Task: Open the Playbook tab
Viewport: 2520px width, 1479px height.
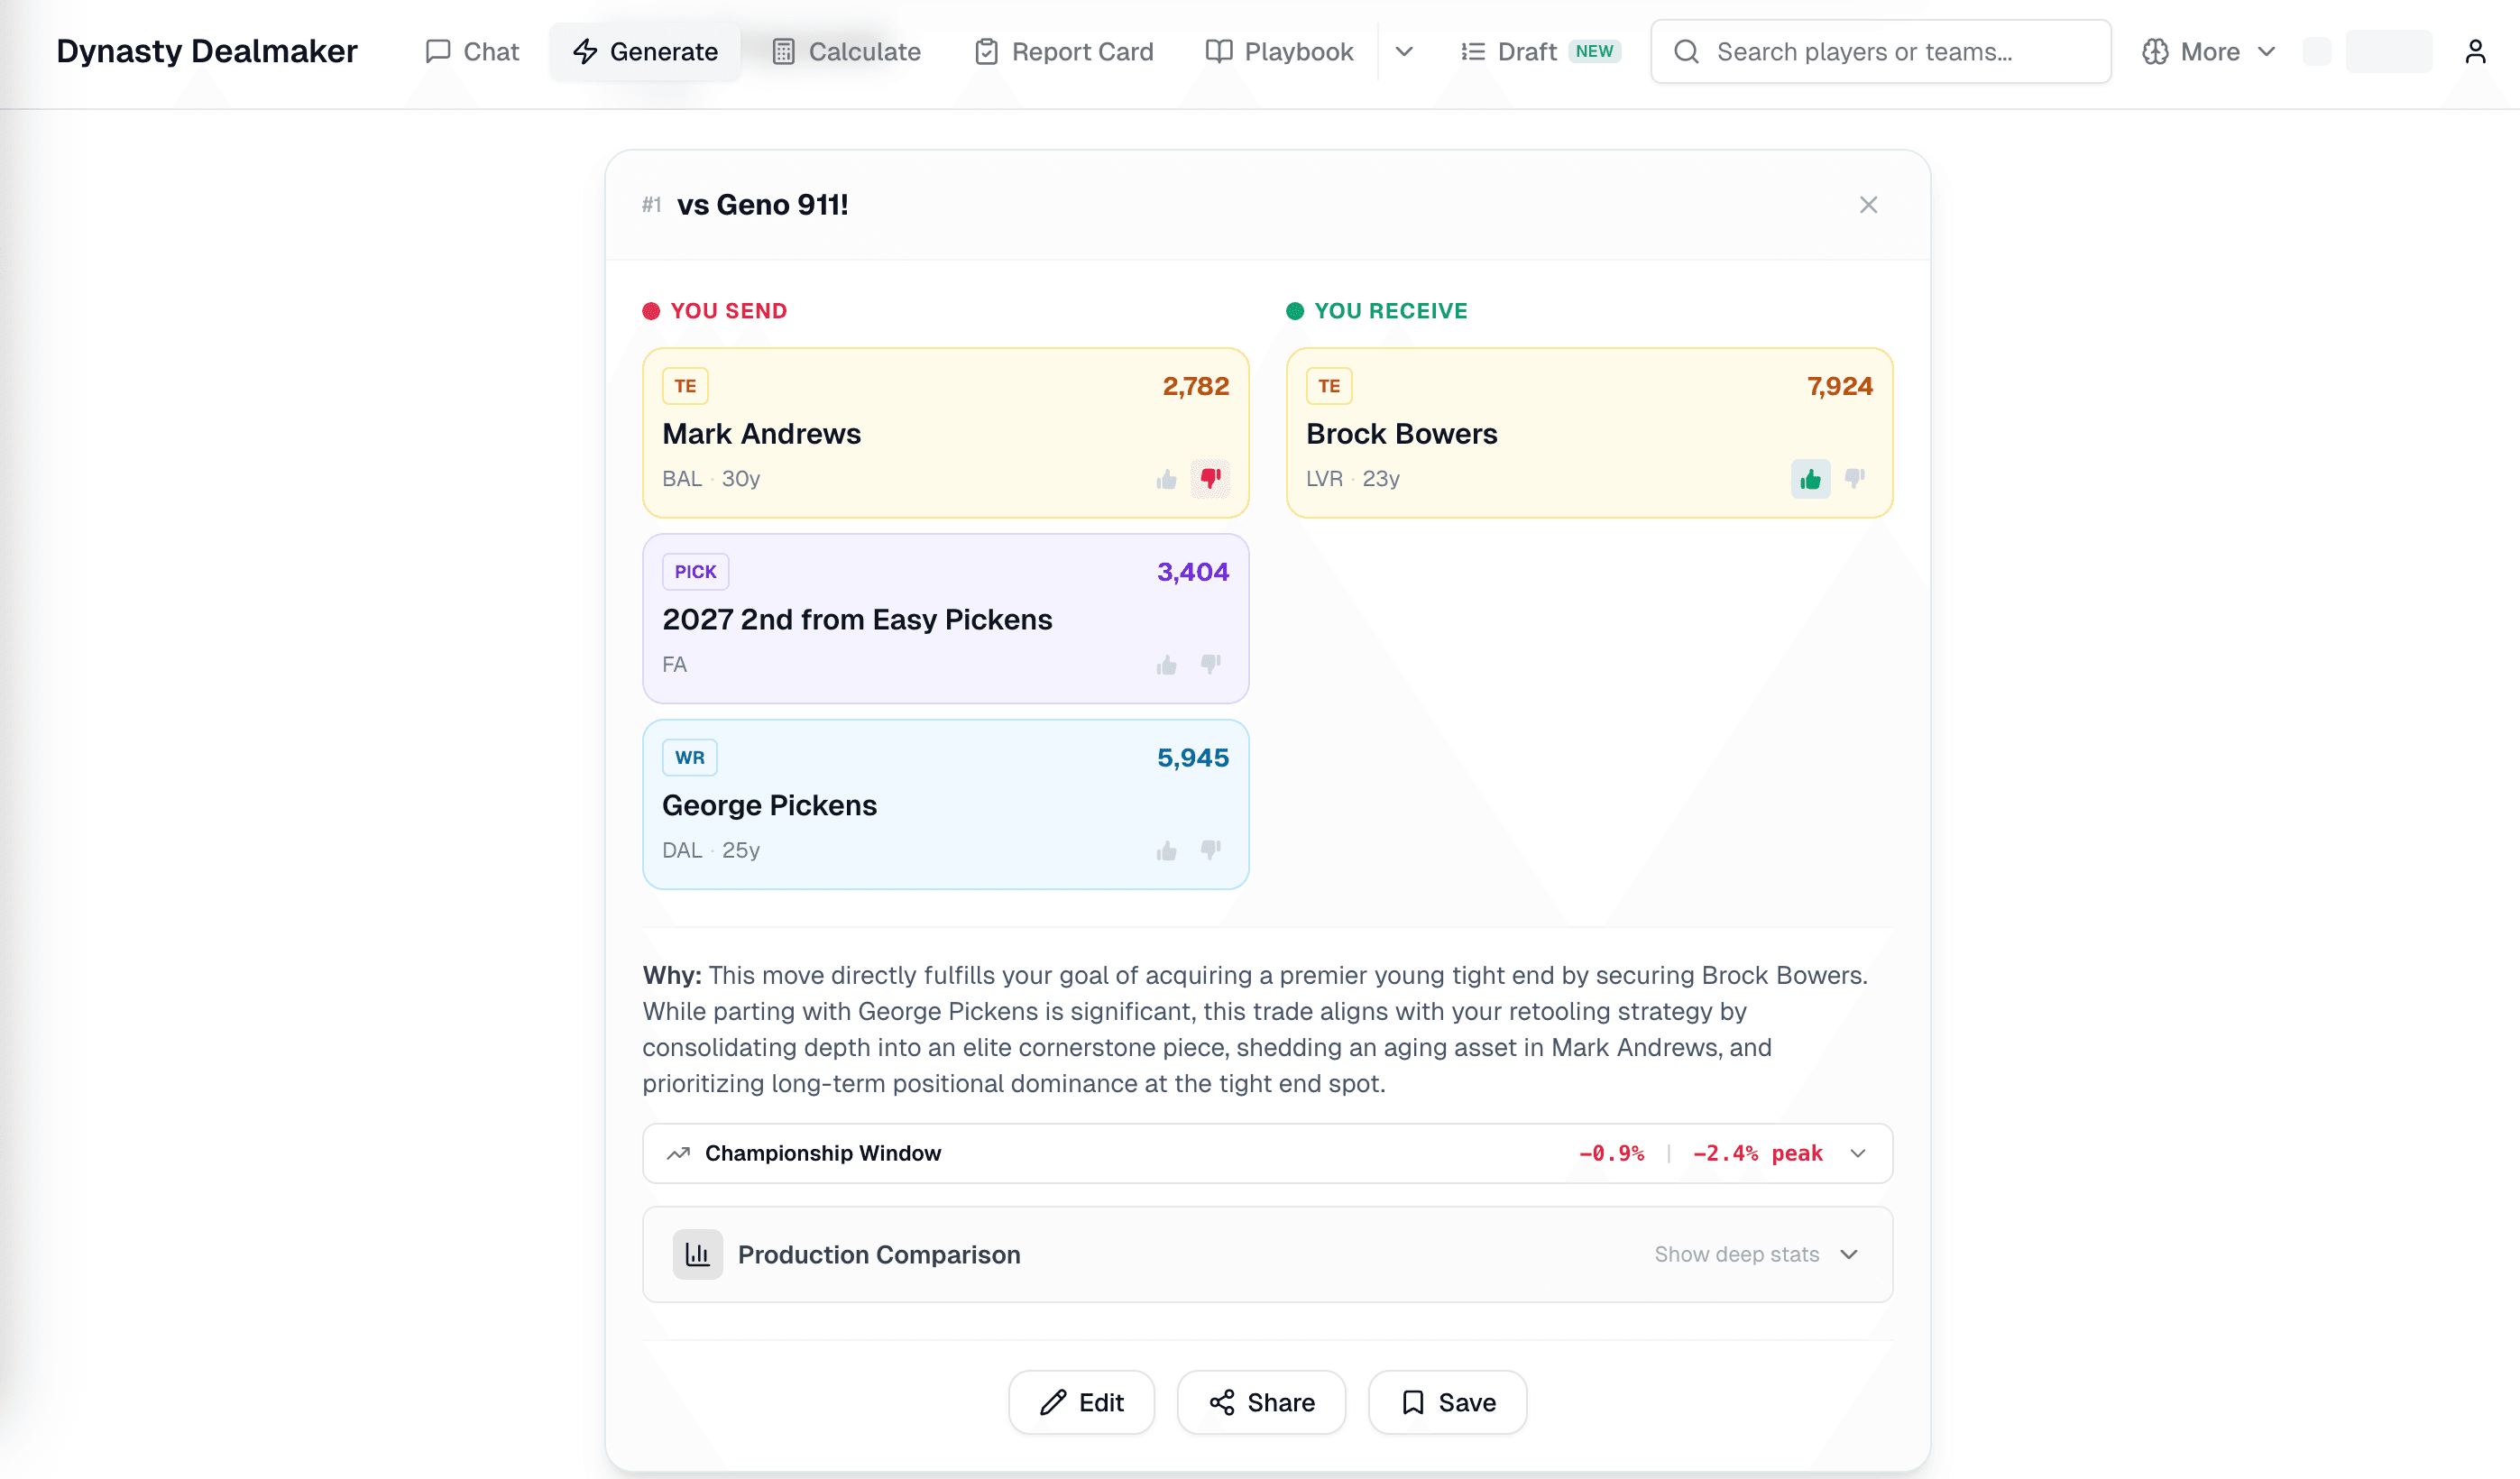Action: click(1279, 51)
